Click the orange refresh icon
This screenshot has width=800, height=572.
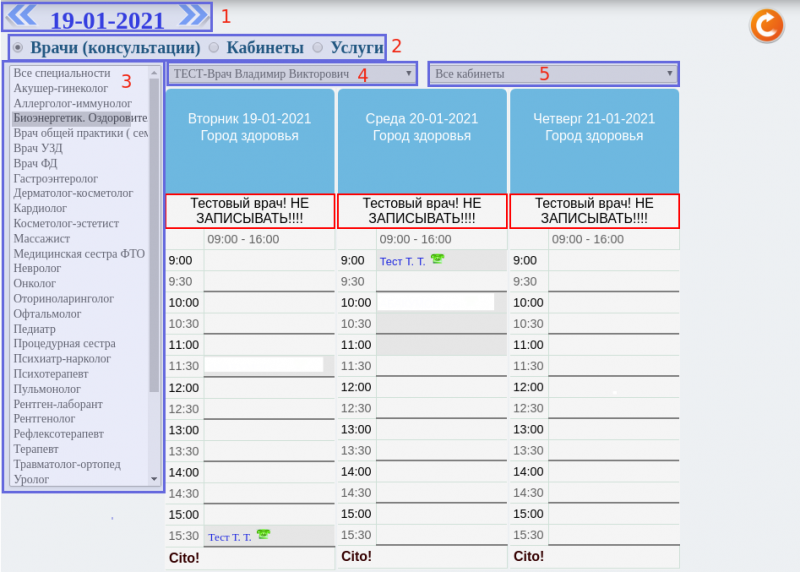point(766,25)
